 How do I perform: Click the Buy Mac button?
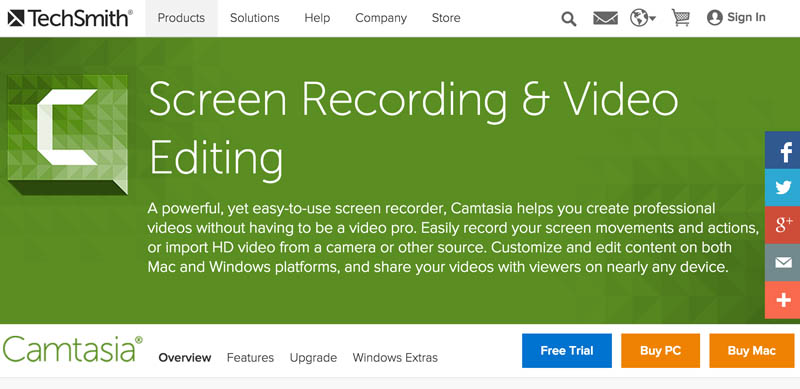752,351
